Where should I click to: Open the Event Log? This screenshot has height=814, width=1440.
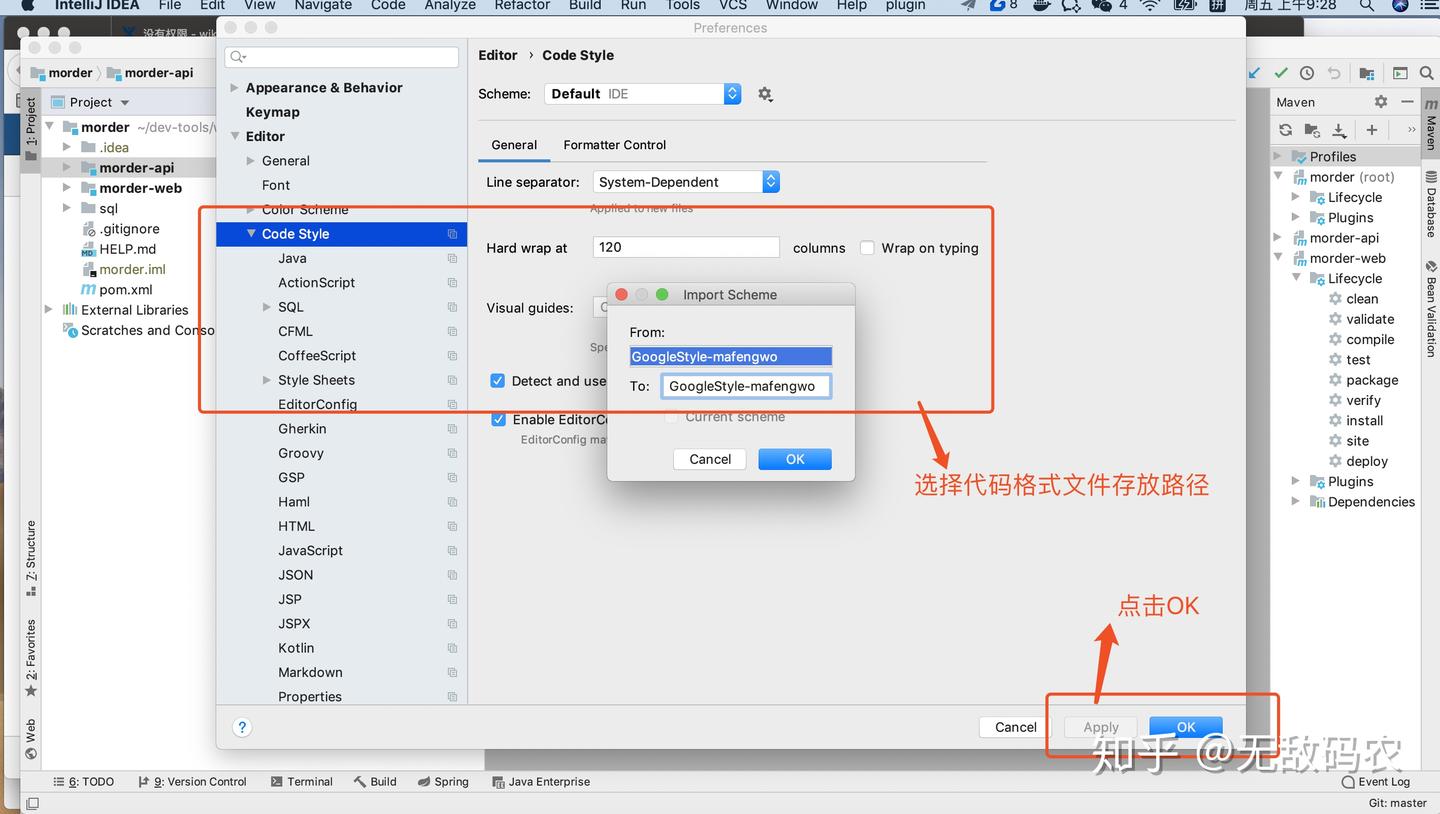tap(1376, 782)
